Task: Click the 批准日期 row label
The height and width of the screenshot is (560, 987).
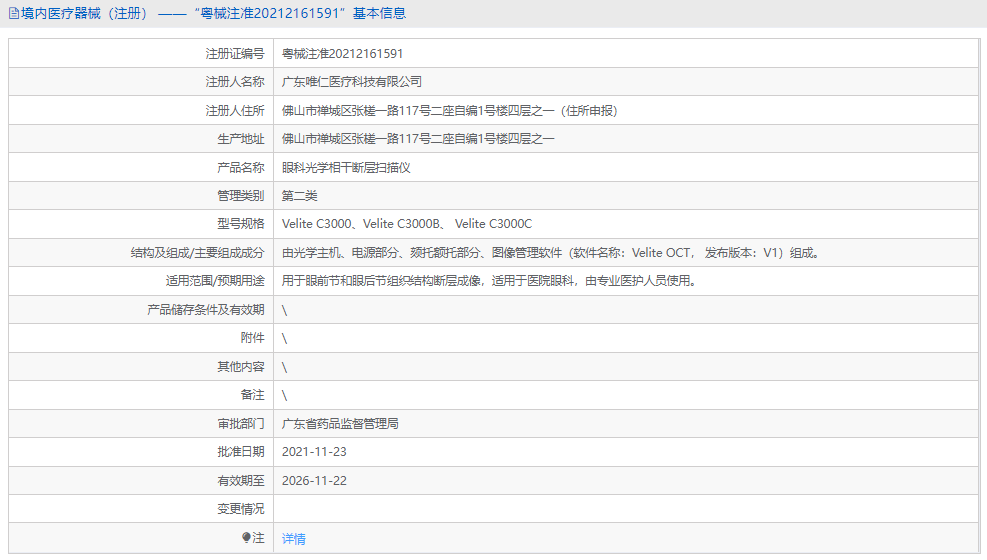Action: pyautogui.click(x=241, y=452)
